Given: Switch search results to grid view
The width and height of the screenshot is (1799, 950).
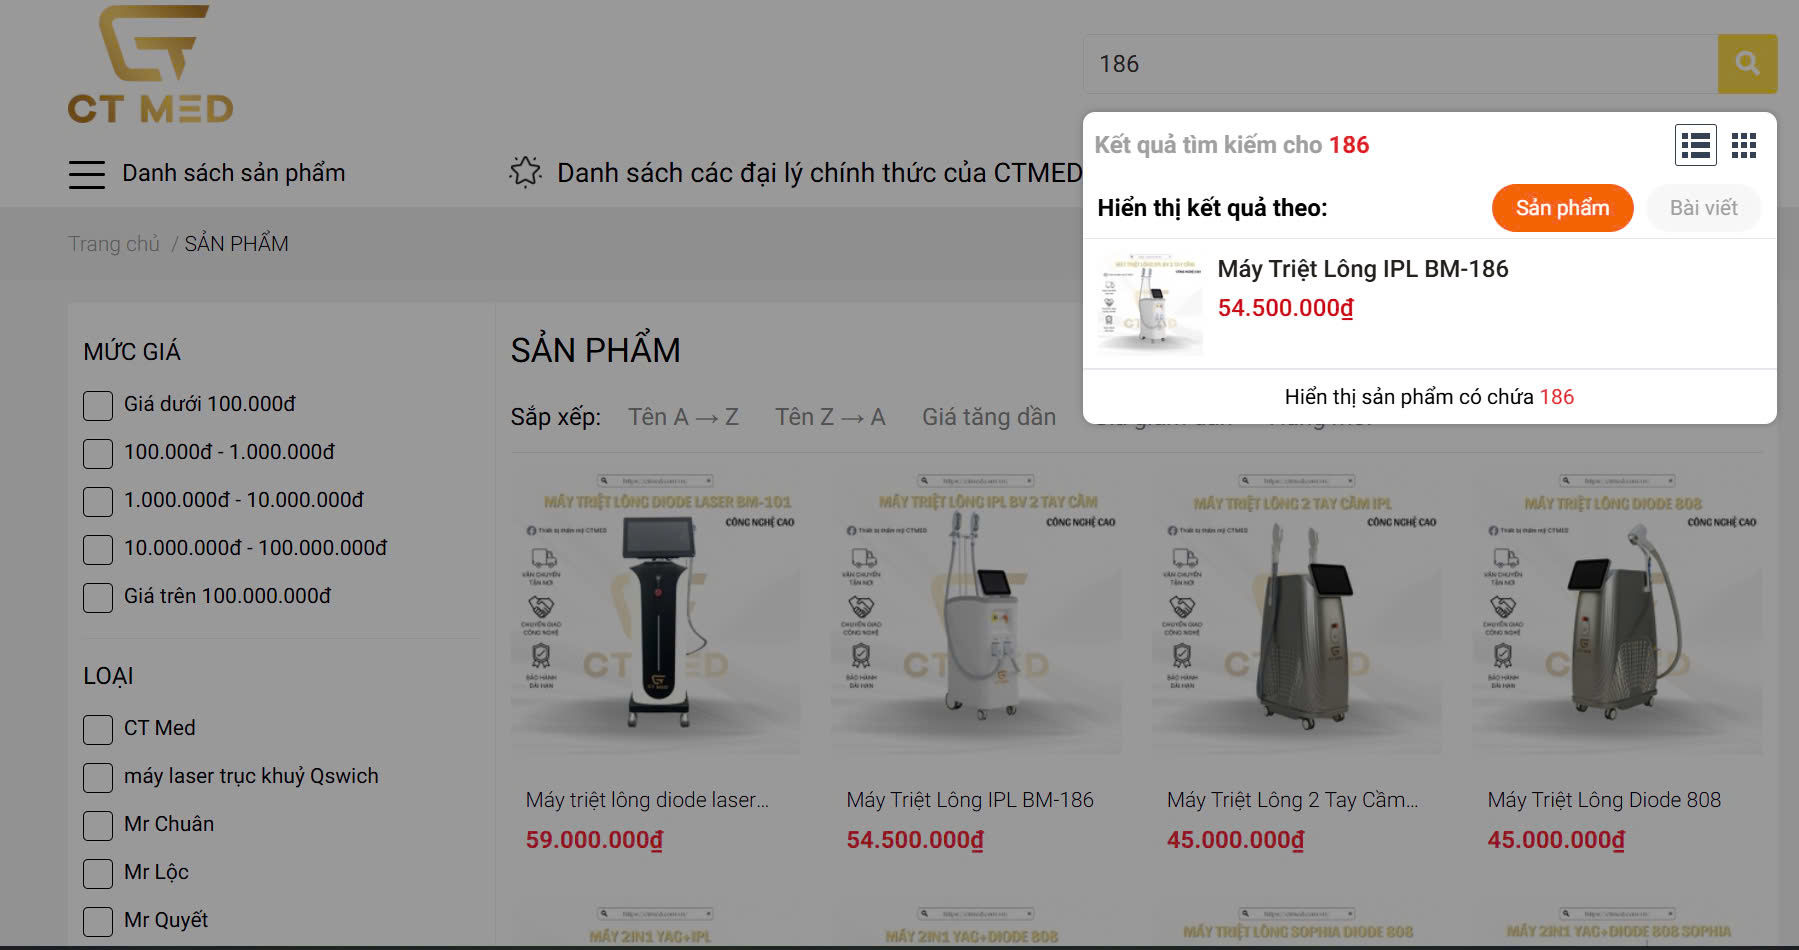Looking at the screenshot, I should coord(1744,146).
